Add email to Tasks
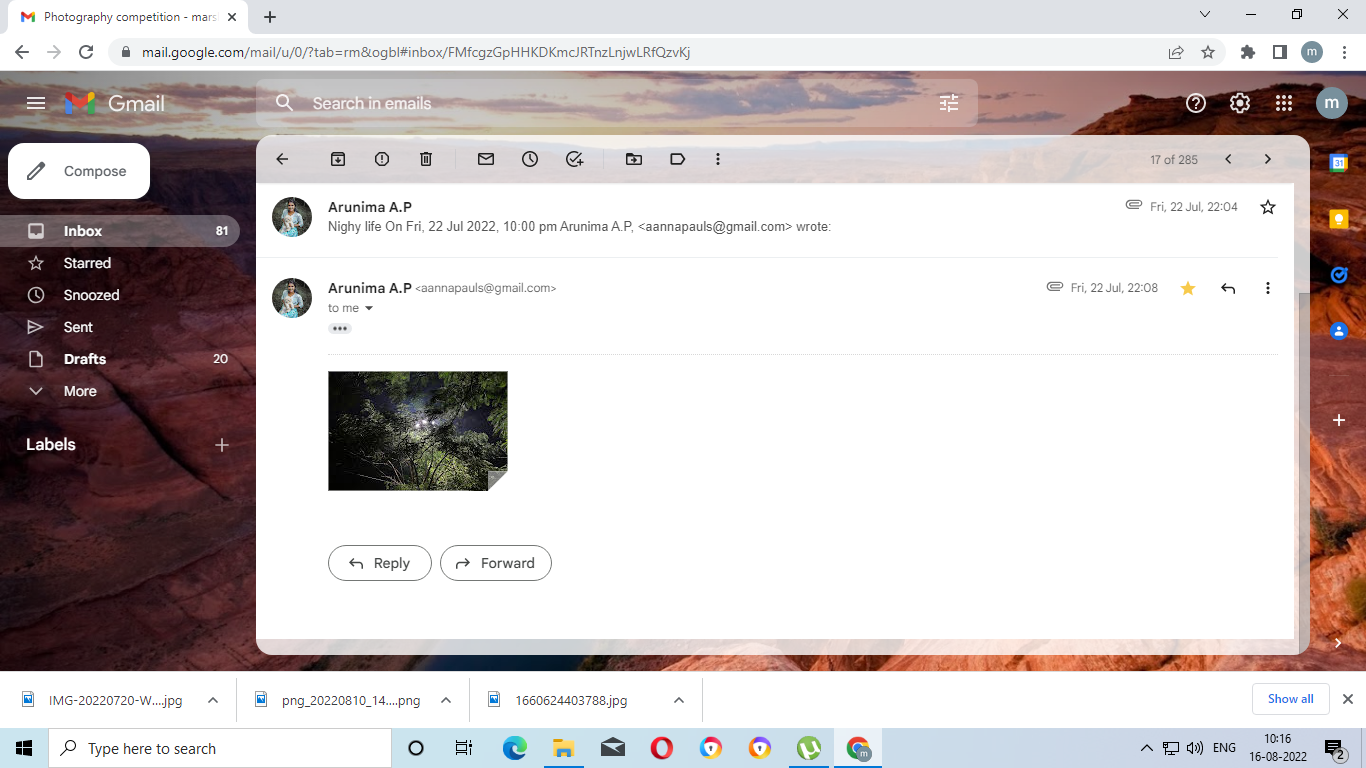Image resolution: width=1366 pixels, height=768 pixels. 574,159
